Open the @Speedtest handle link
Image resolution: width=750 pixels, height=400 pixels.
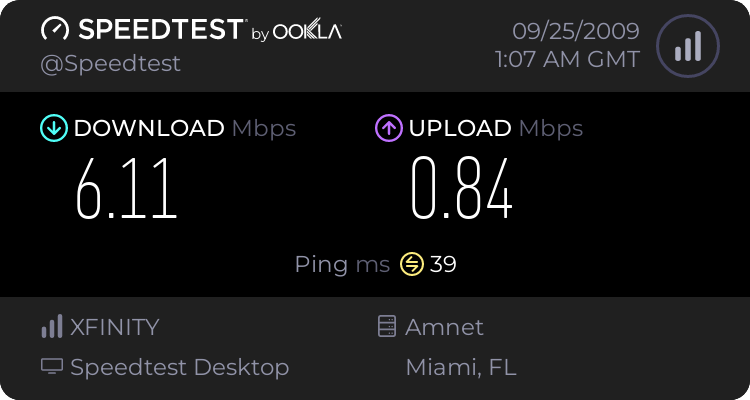[110, 64]
